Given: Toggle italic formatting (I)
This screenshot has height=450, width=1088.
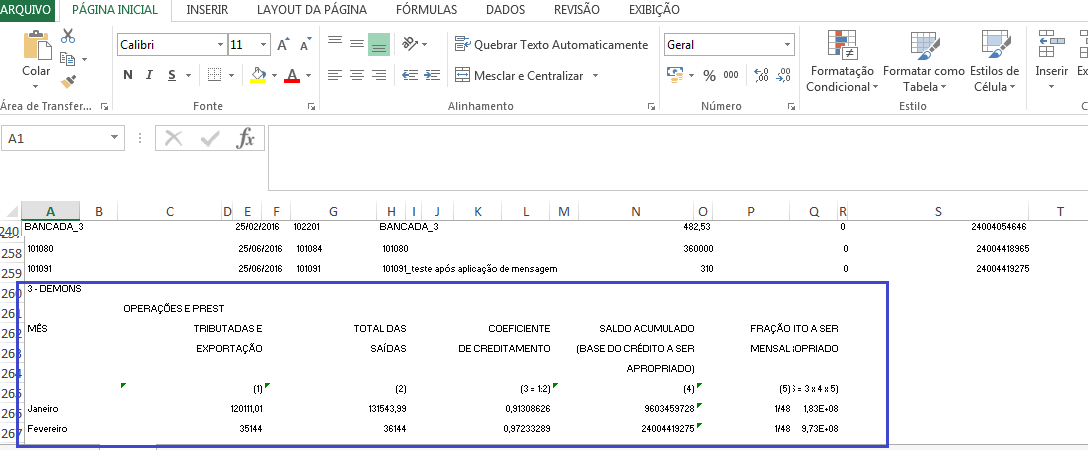Looking at the screenshot, I should point(150,75).
